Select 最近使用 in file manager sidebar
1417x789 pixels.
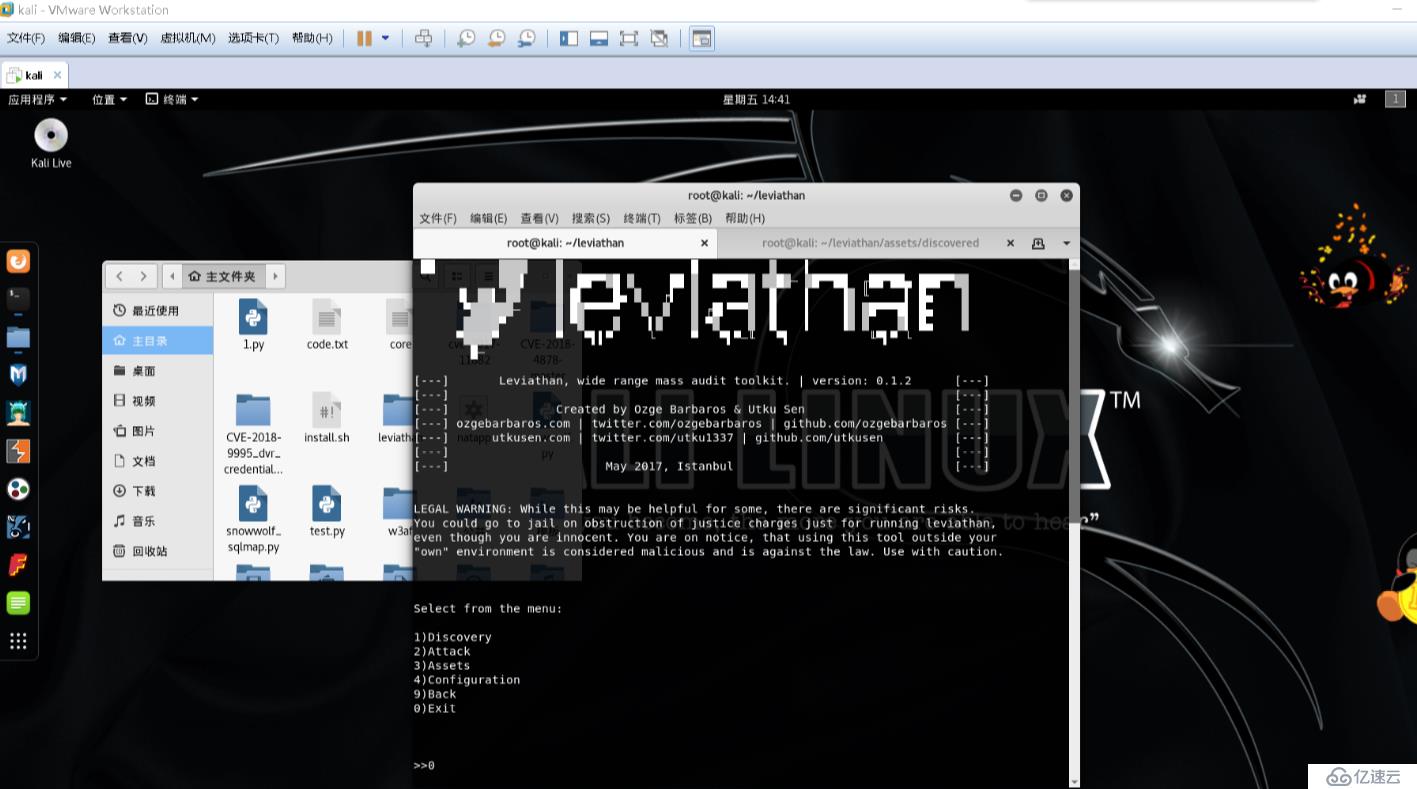158,310
